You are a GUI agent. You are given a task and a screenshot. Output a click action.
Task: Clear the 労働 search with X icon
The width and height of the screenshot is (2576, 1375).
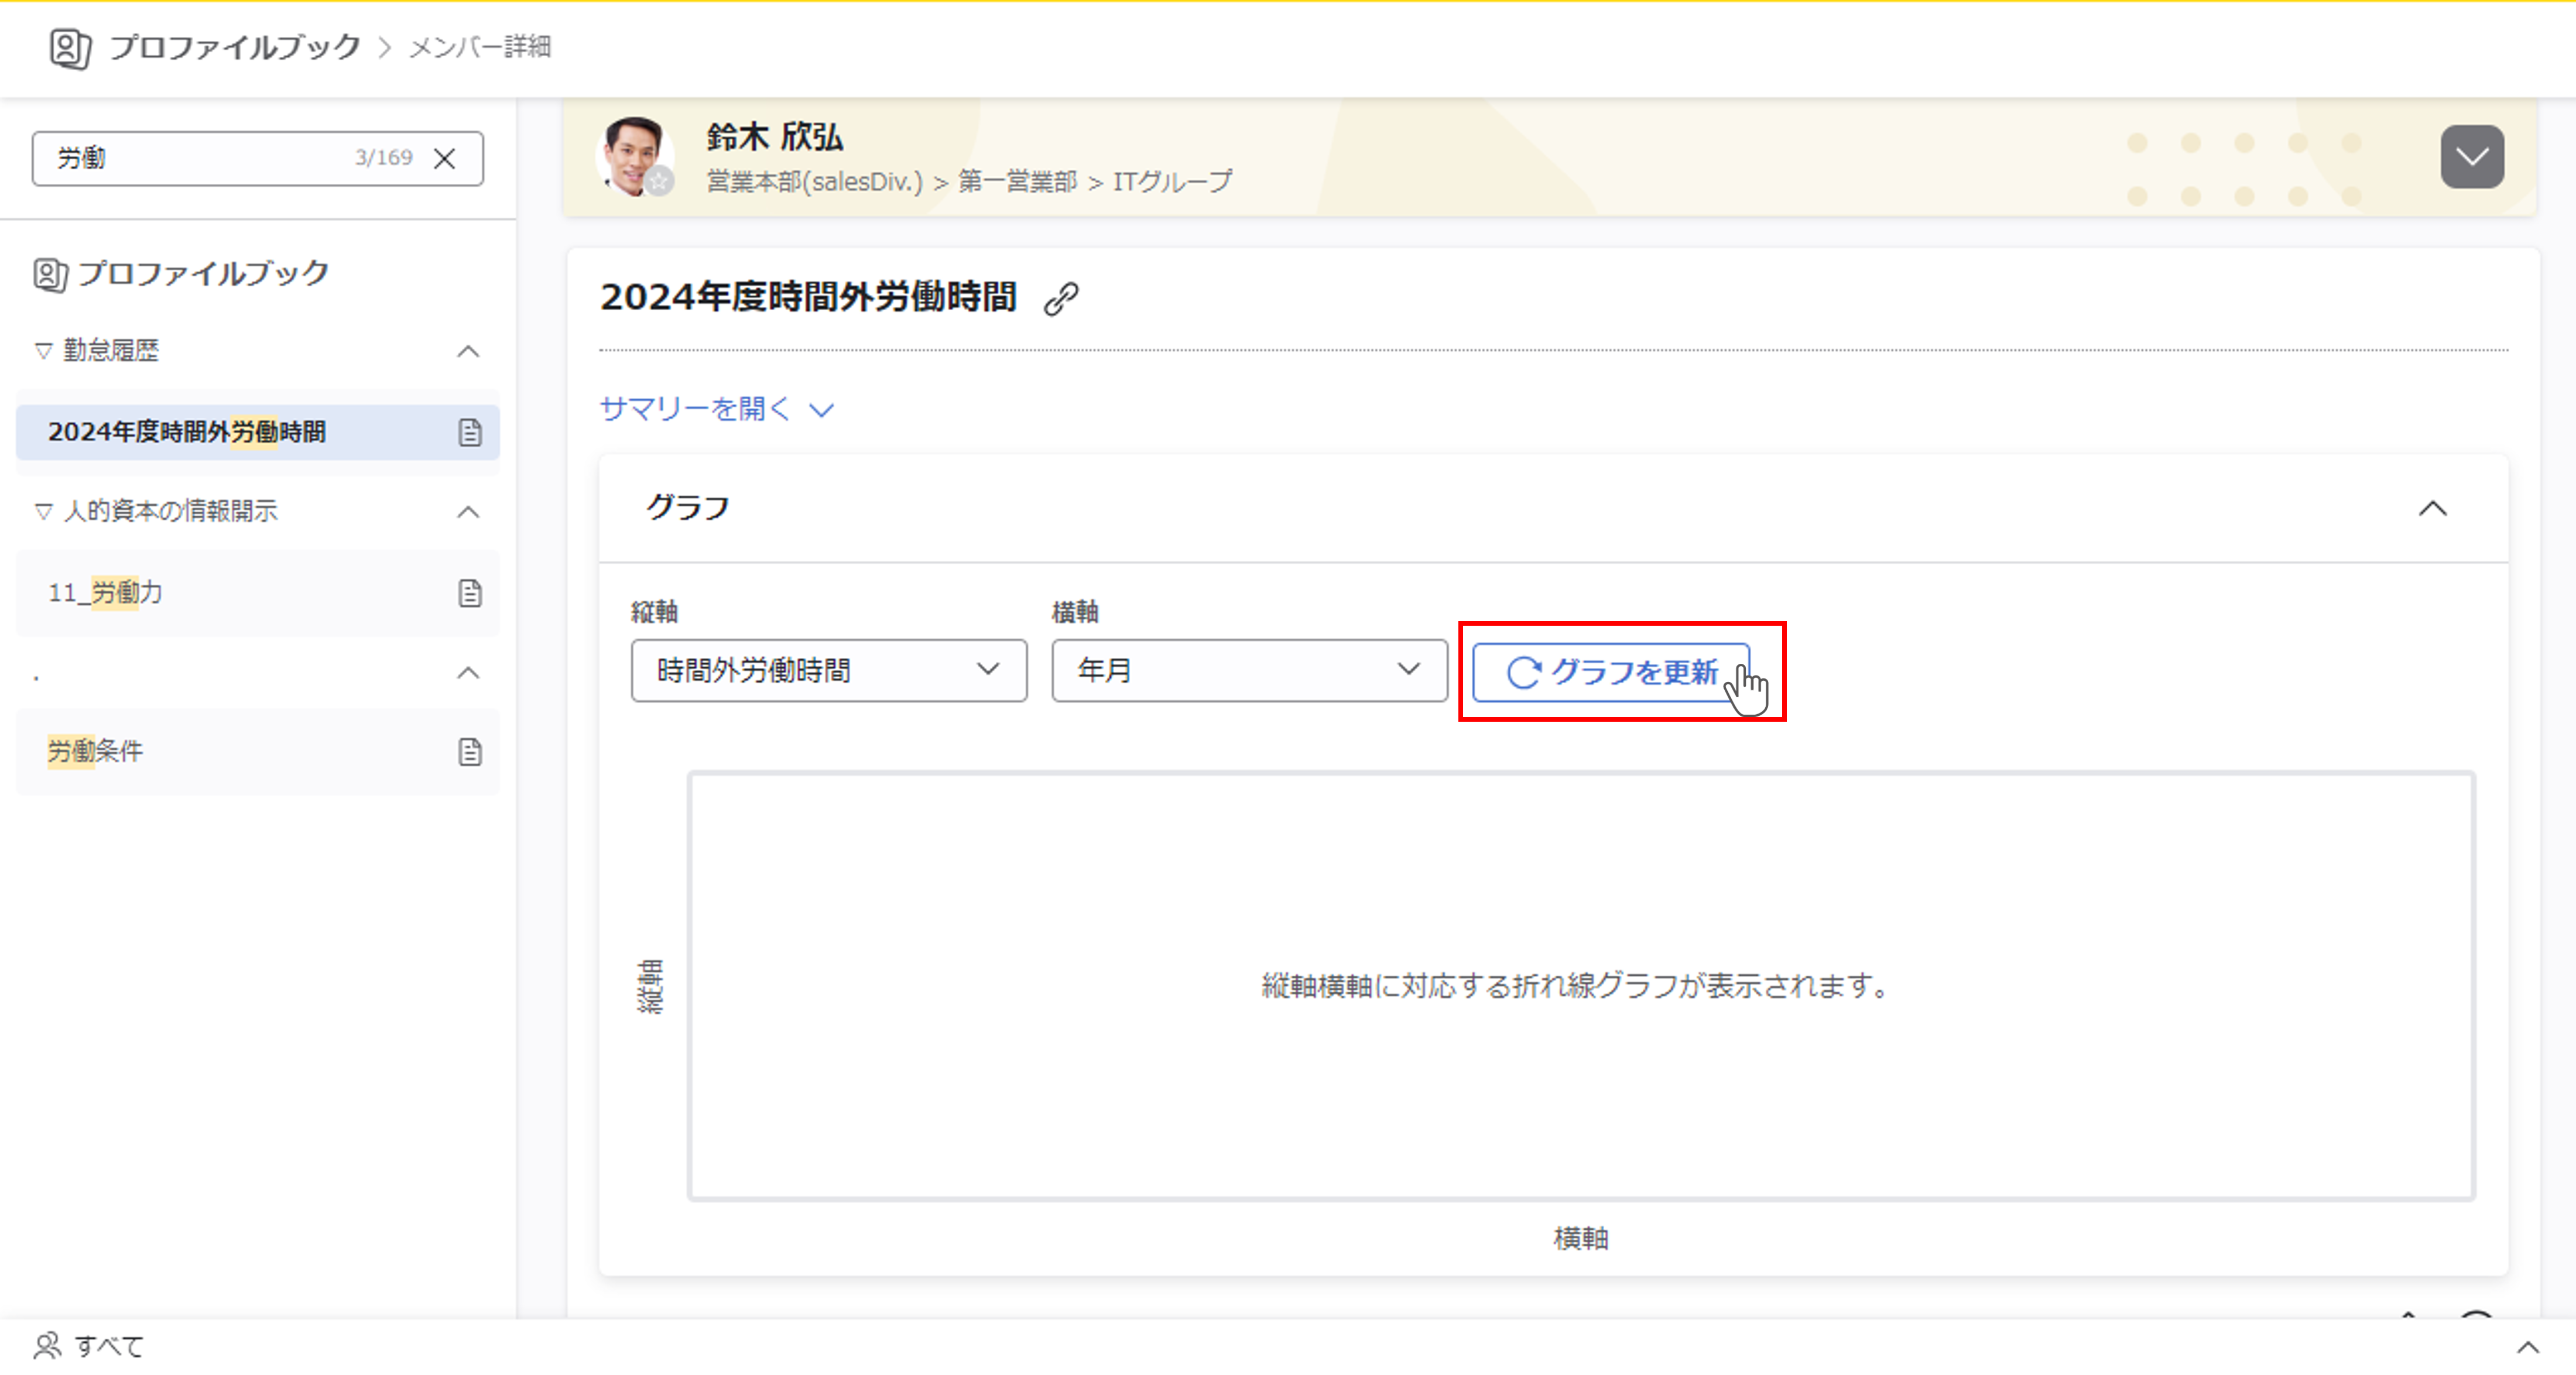click(x=445, y=158)
